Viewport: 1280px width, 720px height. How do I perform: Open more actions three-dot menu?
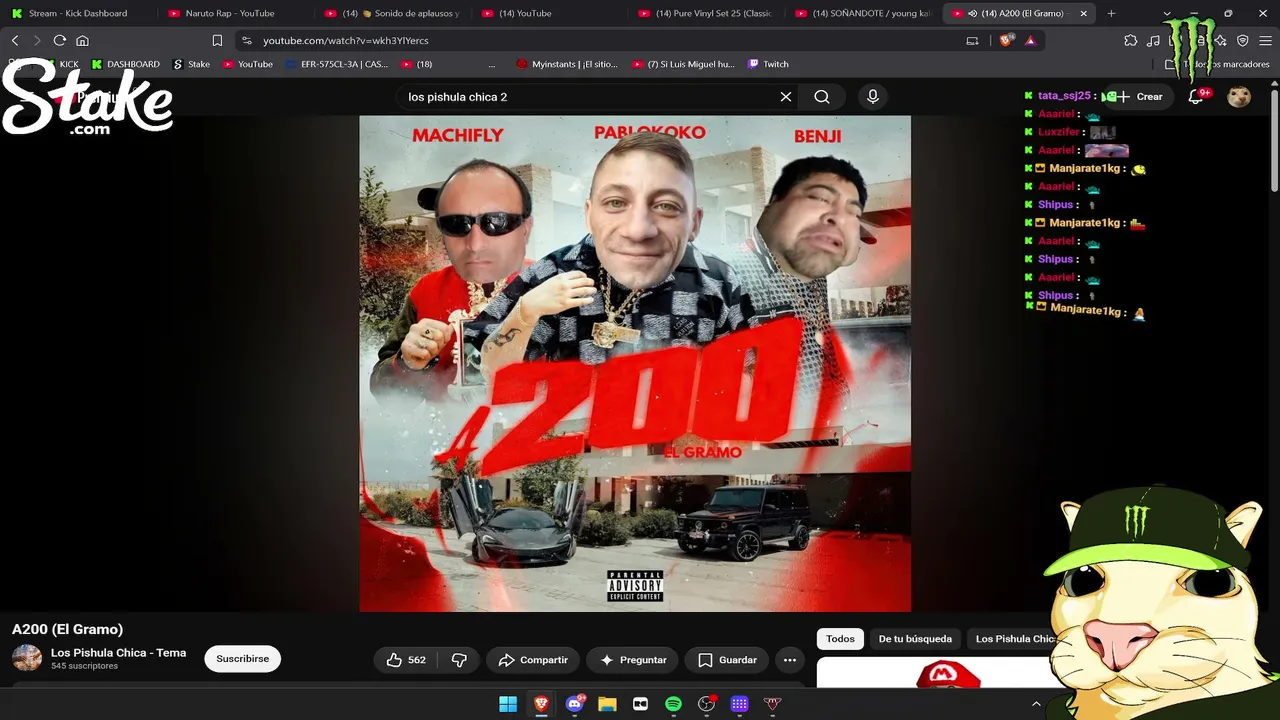tap(789, 660)
